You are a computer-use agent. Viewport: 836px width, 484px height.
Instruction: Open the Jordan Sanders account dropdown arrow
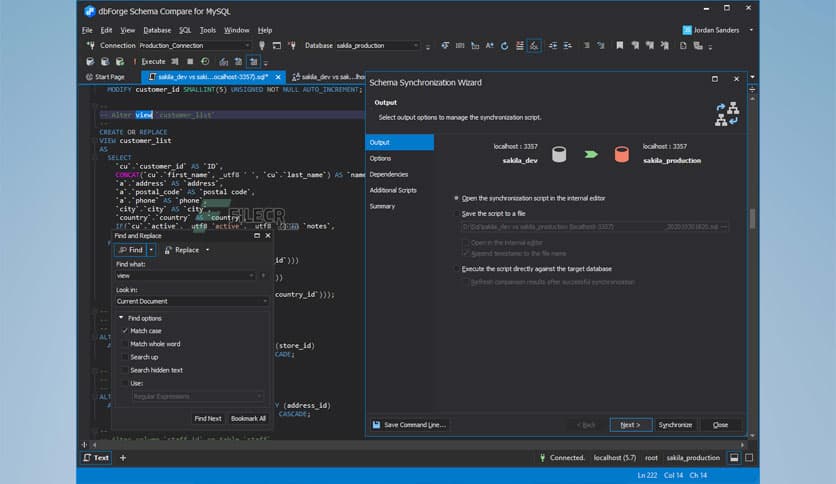pyautogui.click(x=751, y=30)
